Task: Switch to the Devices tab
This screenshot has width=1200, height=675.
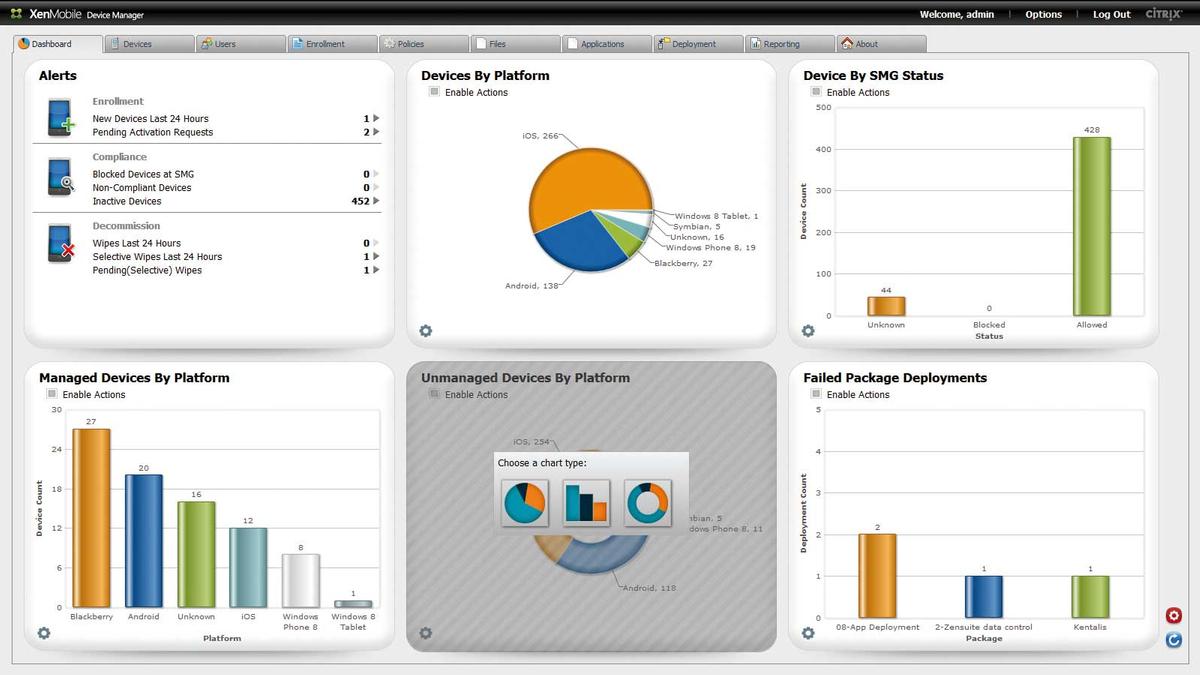Action: (x=149, y=44)
